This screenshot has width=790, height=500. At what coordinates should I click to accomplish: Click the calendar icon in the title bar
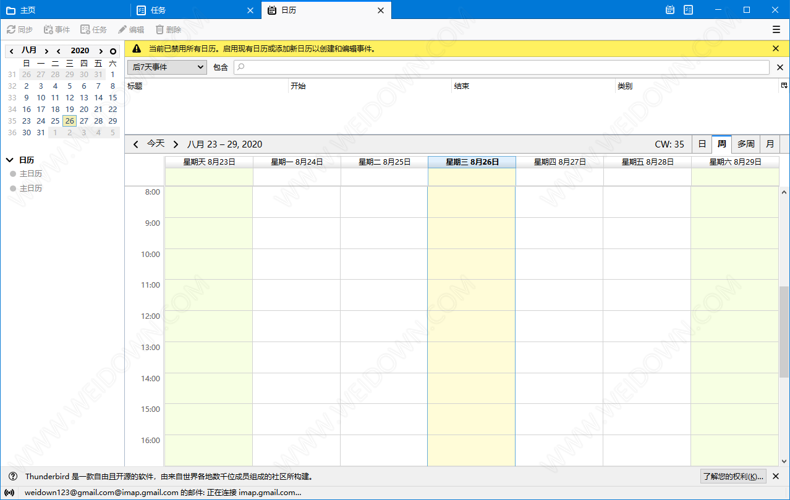pos(670,10)
